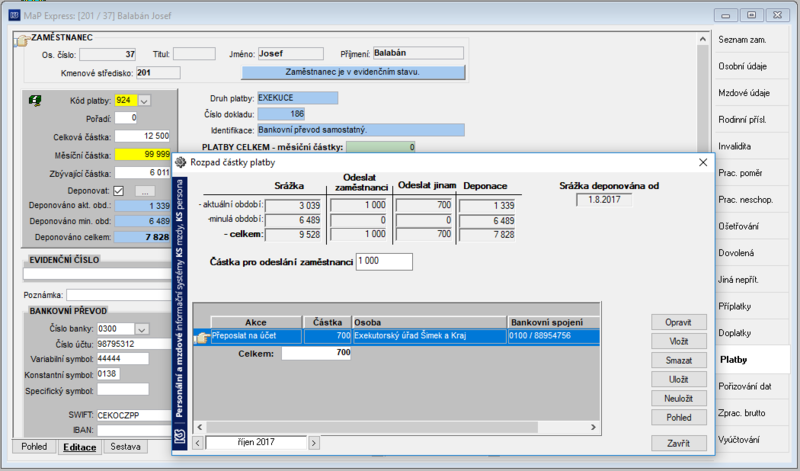800x471 pixels.
Task: Click the Opravit button
Action: (x=679, y=323)
